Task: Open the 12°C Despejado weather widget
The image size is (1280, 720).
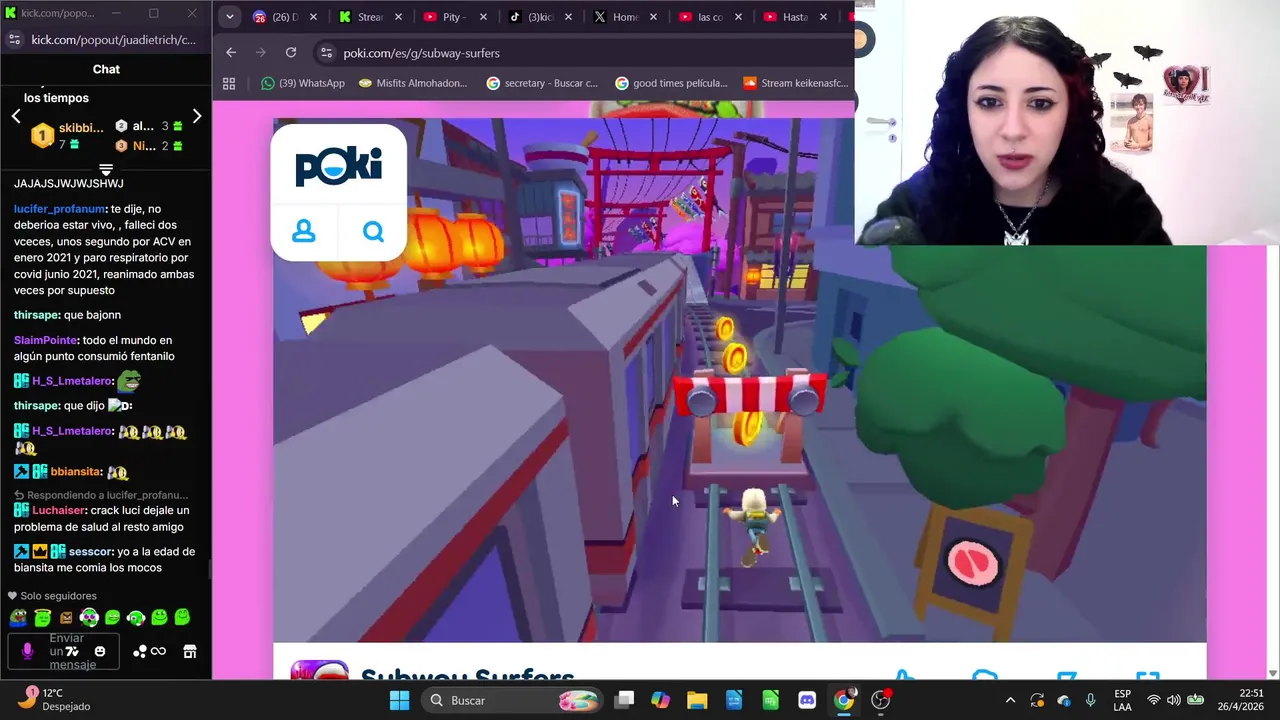Action: (52, 699)
